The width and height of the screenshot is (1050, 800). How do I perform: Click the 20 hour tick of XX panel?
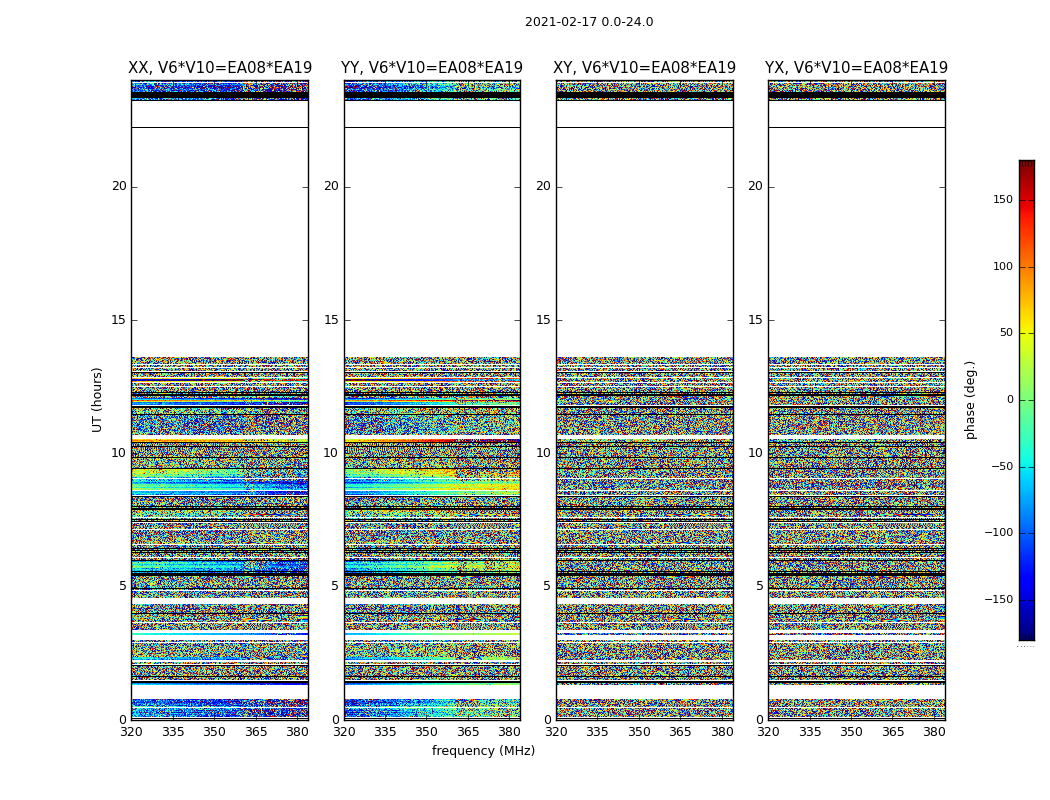coord(119,187)
